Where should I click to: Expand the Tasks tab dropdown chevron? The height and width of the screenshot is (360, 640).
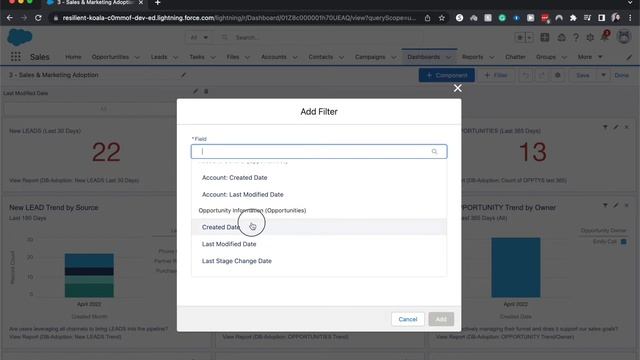click(x=213, y=57)
